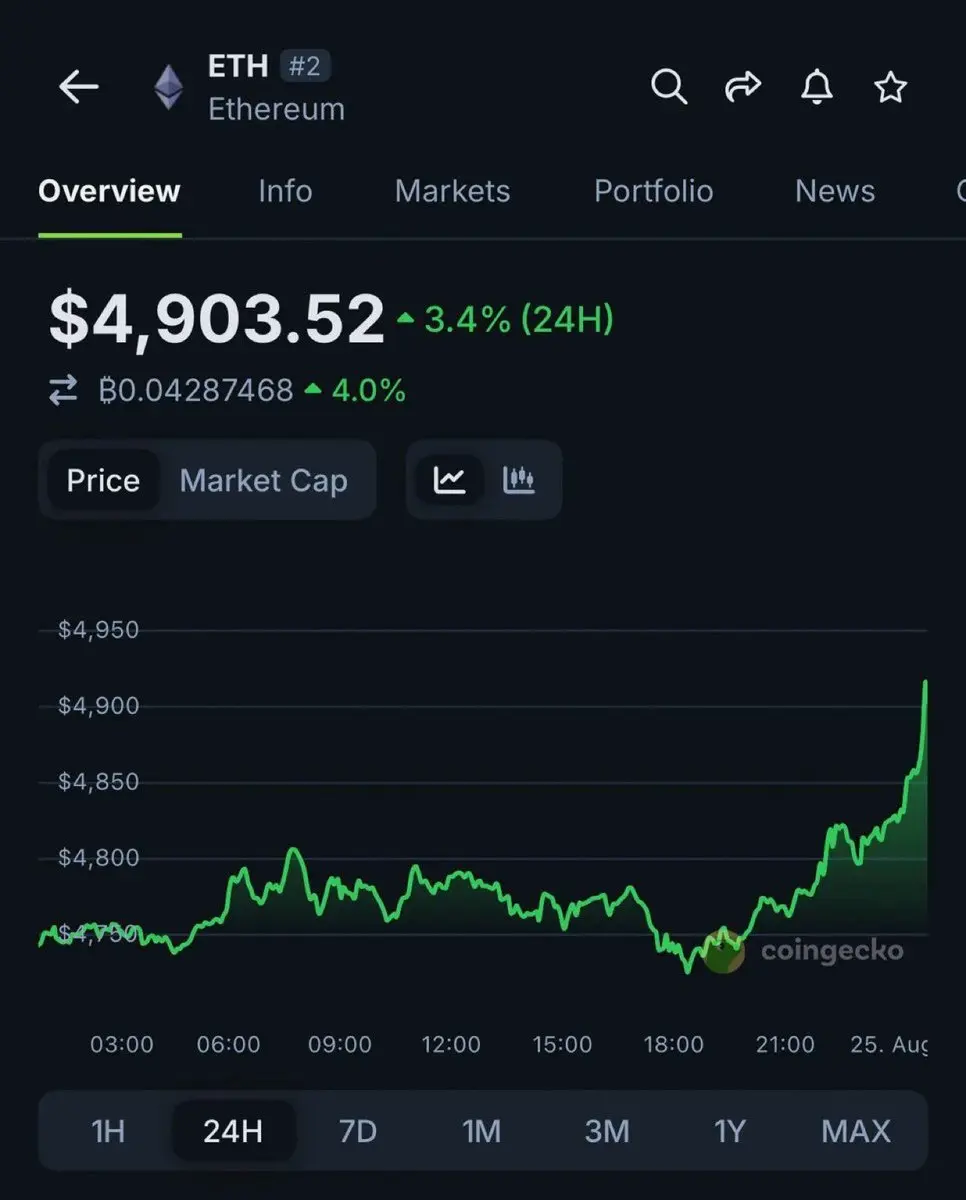Tap the chart's latest price peak

[924, 683]
